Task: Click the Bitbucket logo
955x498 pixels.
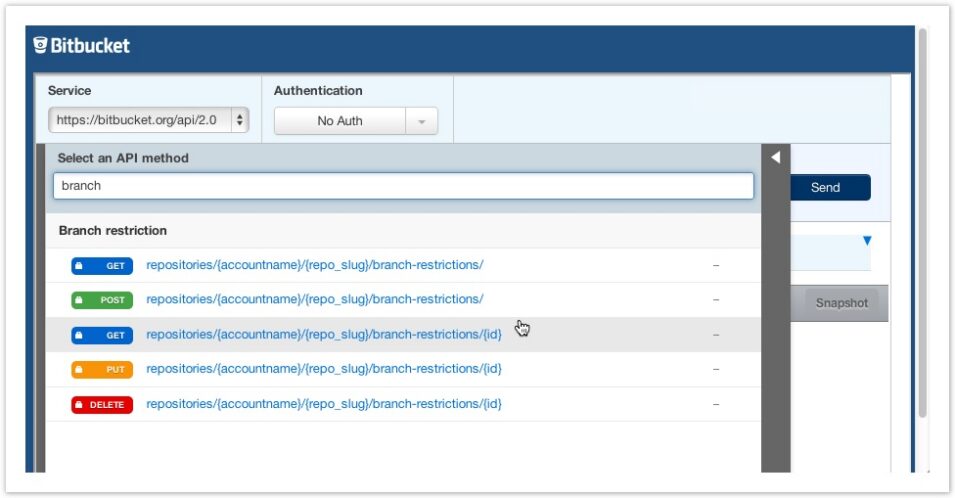Action: click(82, 46)
